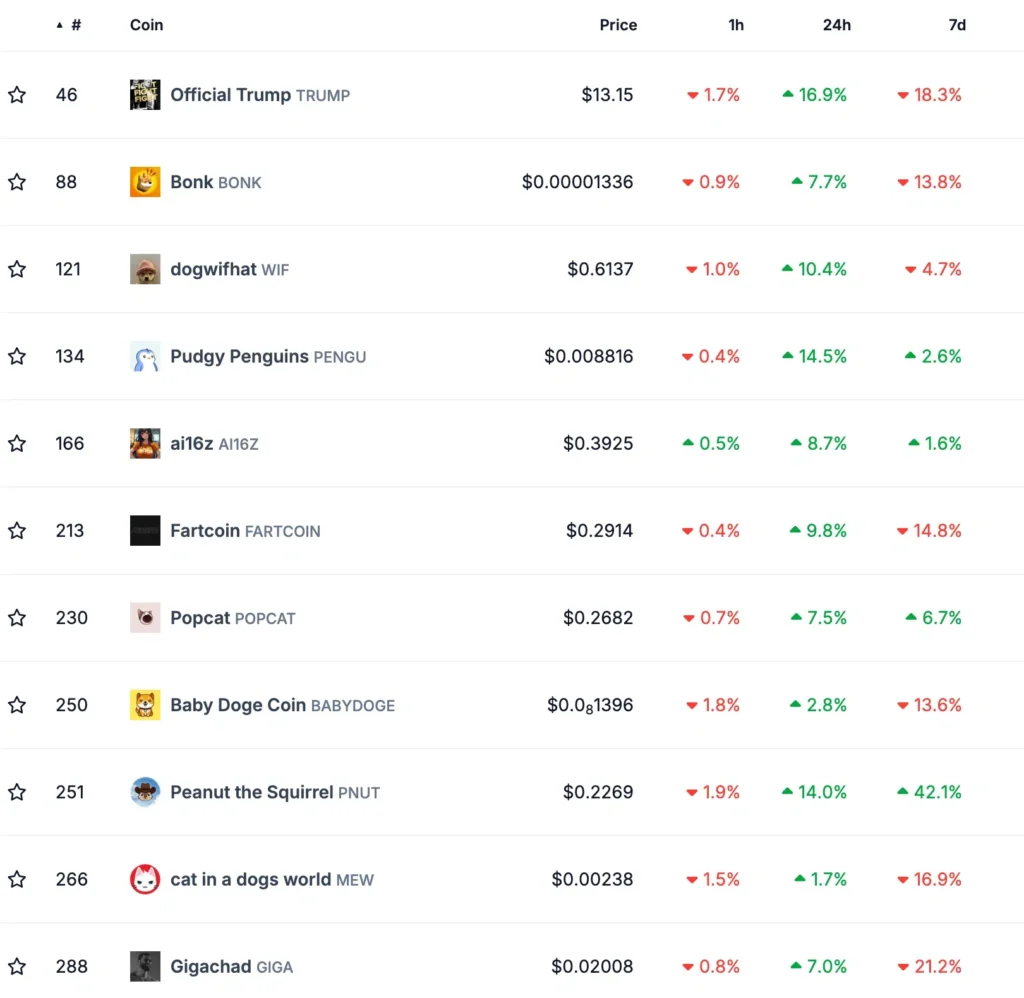
Task: Click the Official Trump coin logo
Action: click(x=145, y=95)
